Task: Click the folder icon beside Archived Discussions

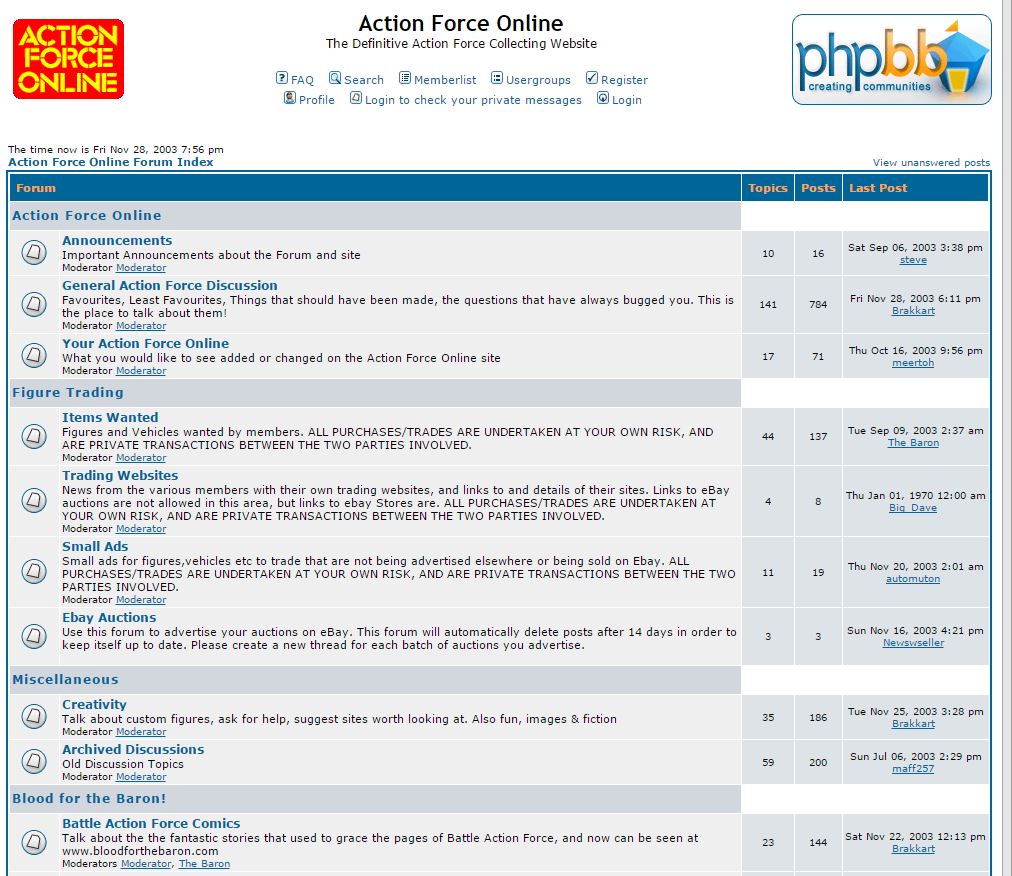Action: point(34,761)
